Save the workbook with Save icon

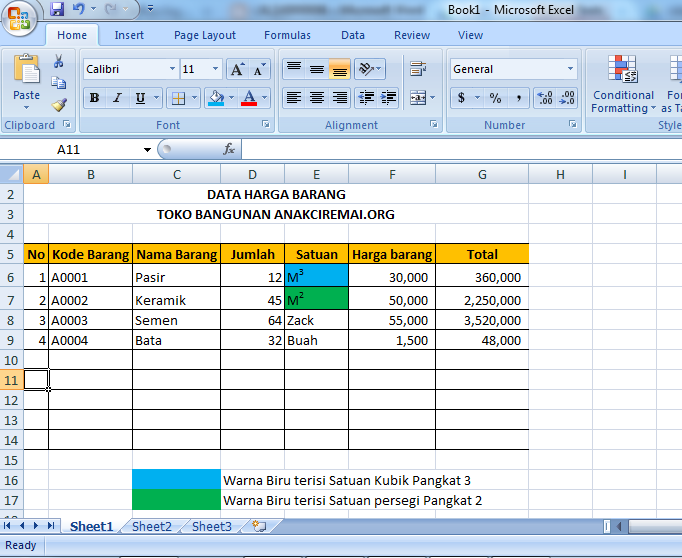[57, 9]
